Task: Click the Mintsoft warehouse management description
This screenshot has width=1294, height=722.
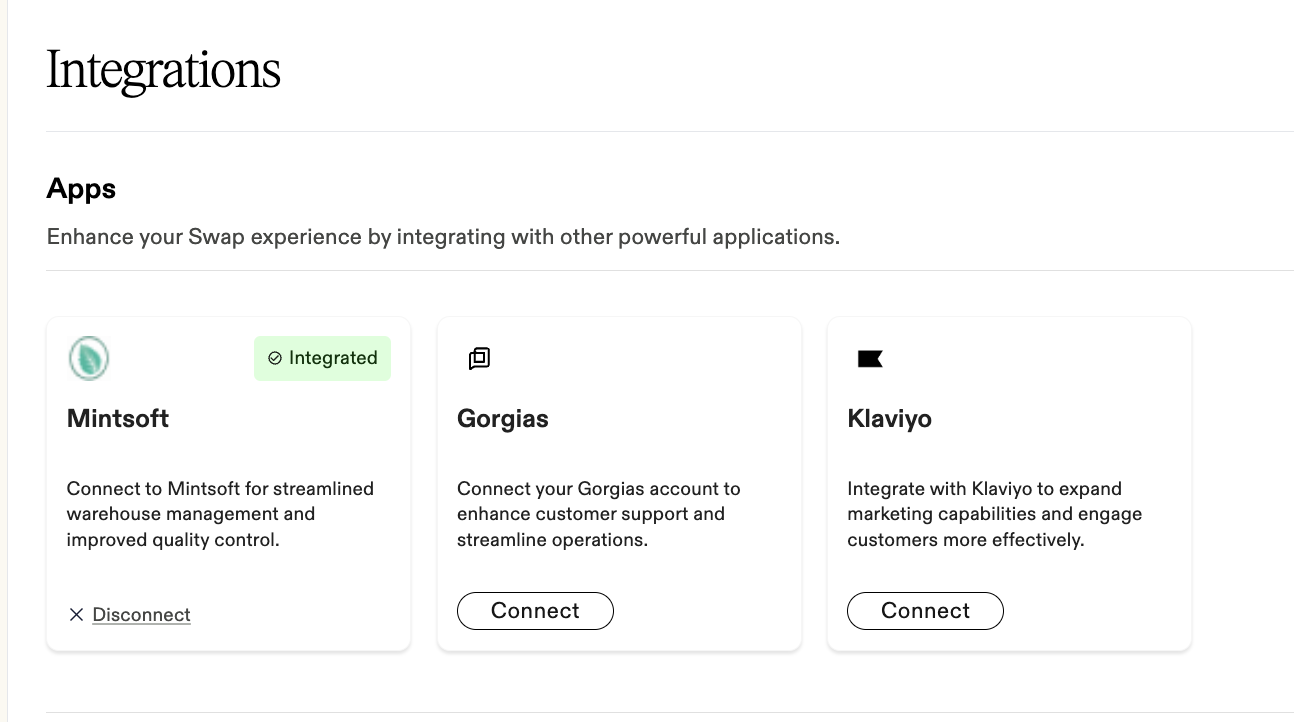Action: [x=220, y=514]
